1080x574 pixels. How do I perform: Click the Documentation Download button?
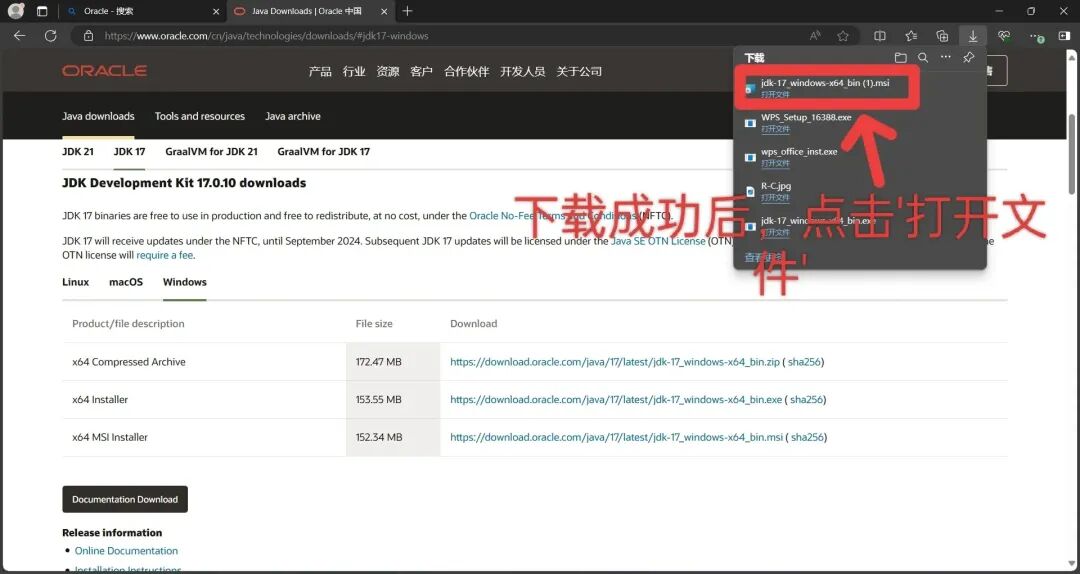[125, 500]
